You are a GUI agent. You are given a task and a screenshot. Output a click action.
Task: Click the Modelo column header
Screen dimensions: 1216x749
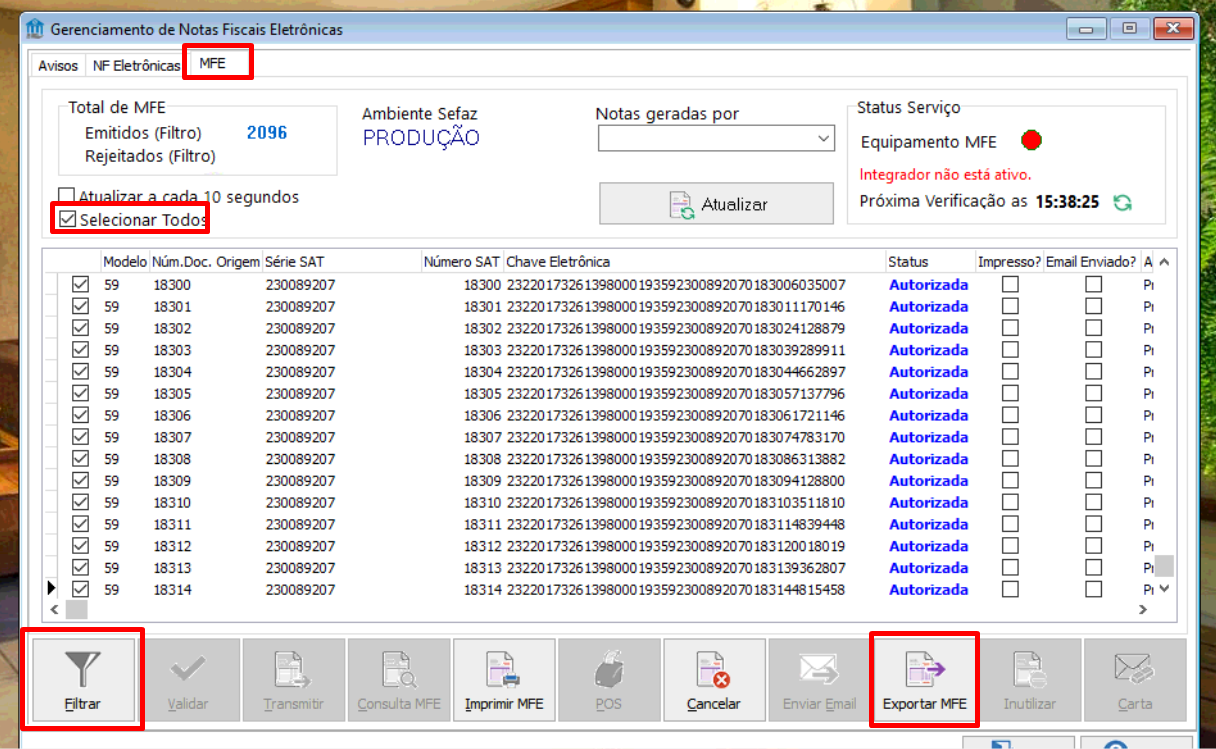coord(125,262)
